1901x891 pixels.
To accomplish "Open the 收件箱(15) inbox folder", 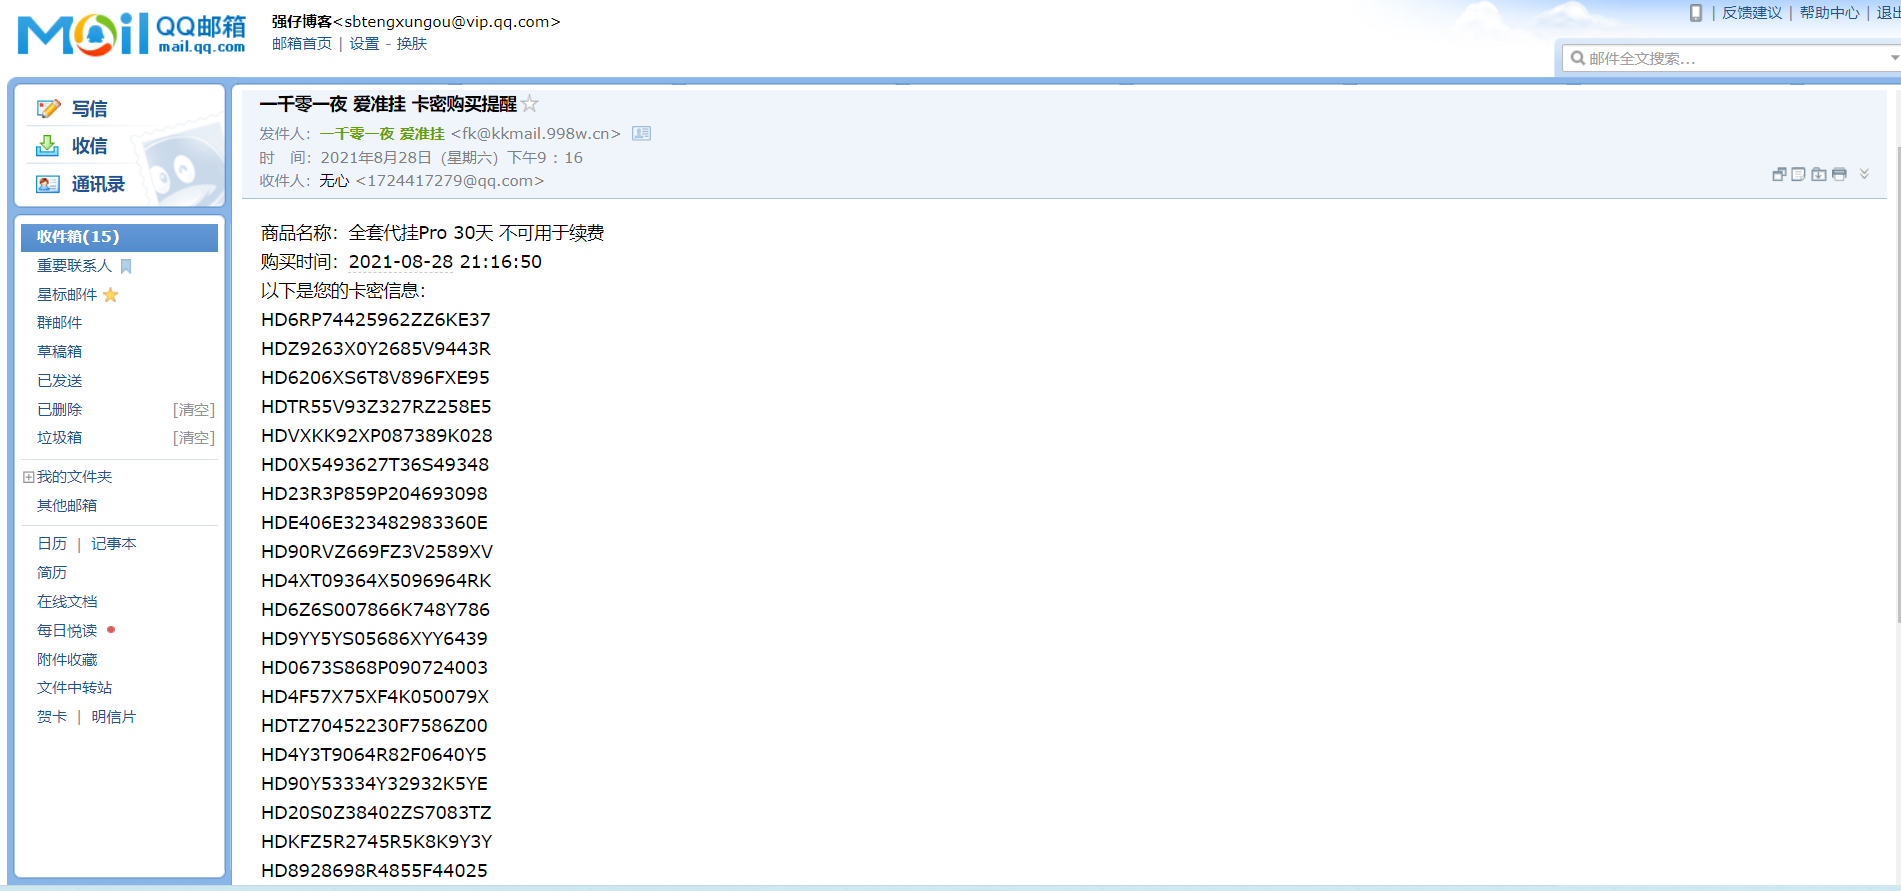I will click(x=78, y=237).
